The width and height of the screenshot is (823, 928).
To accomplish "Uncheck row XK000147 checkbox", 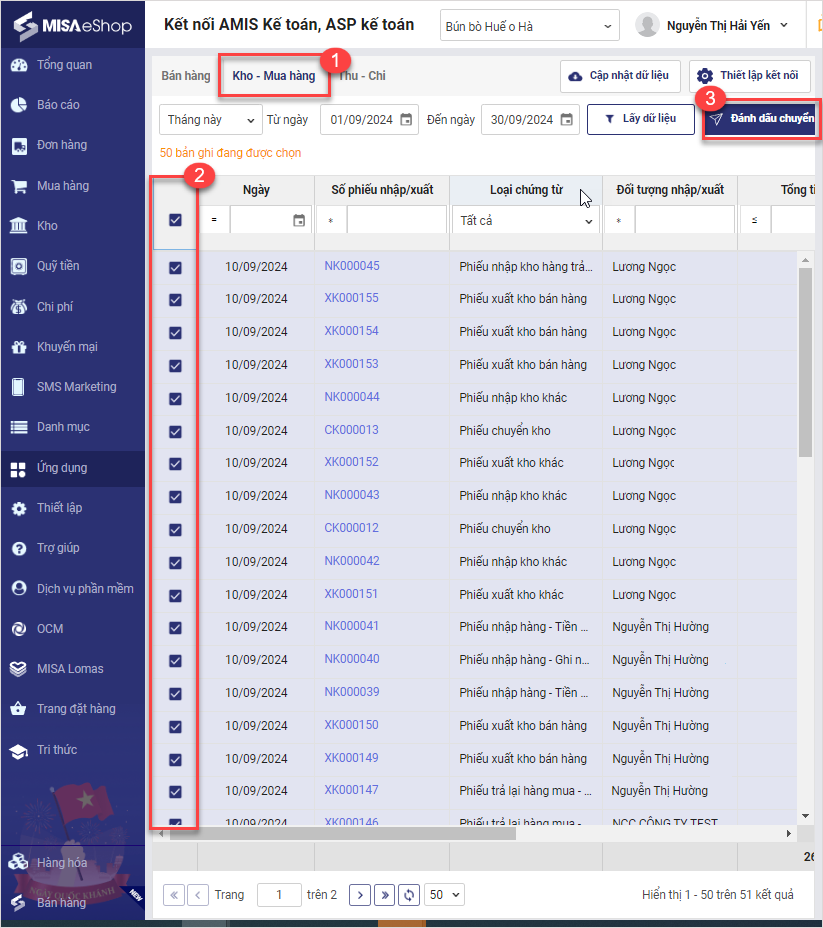I will [x=175, y=791].
